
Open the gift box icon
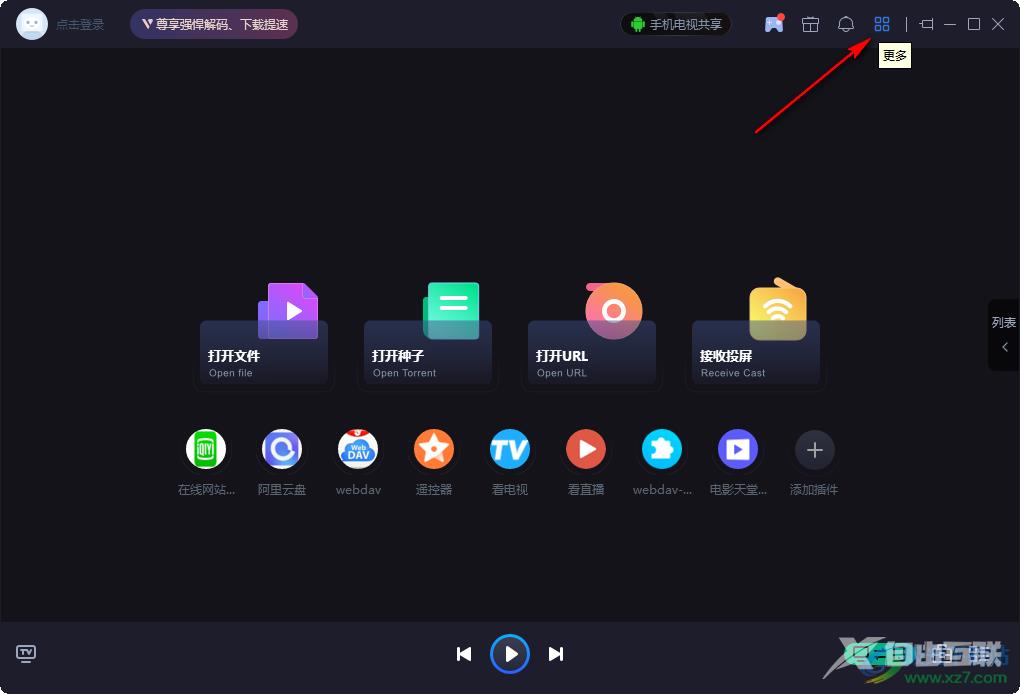coord(810,25)
